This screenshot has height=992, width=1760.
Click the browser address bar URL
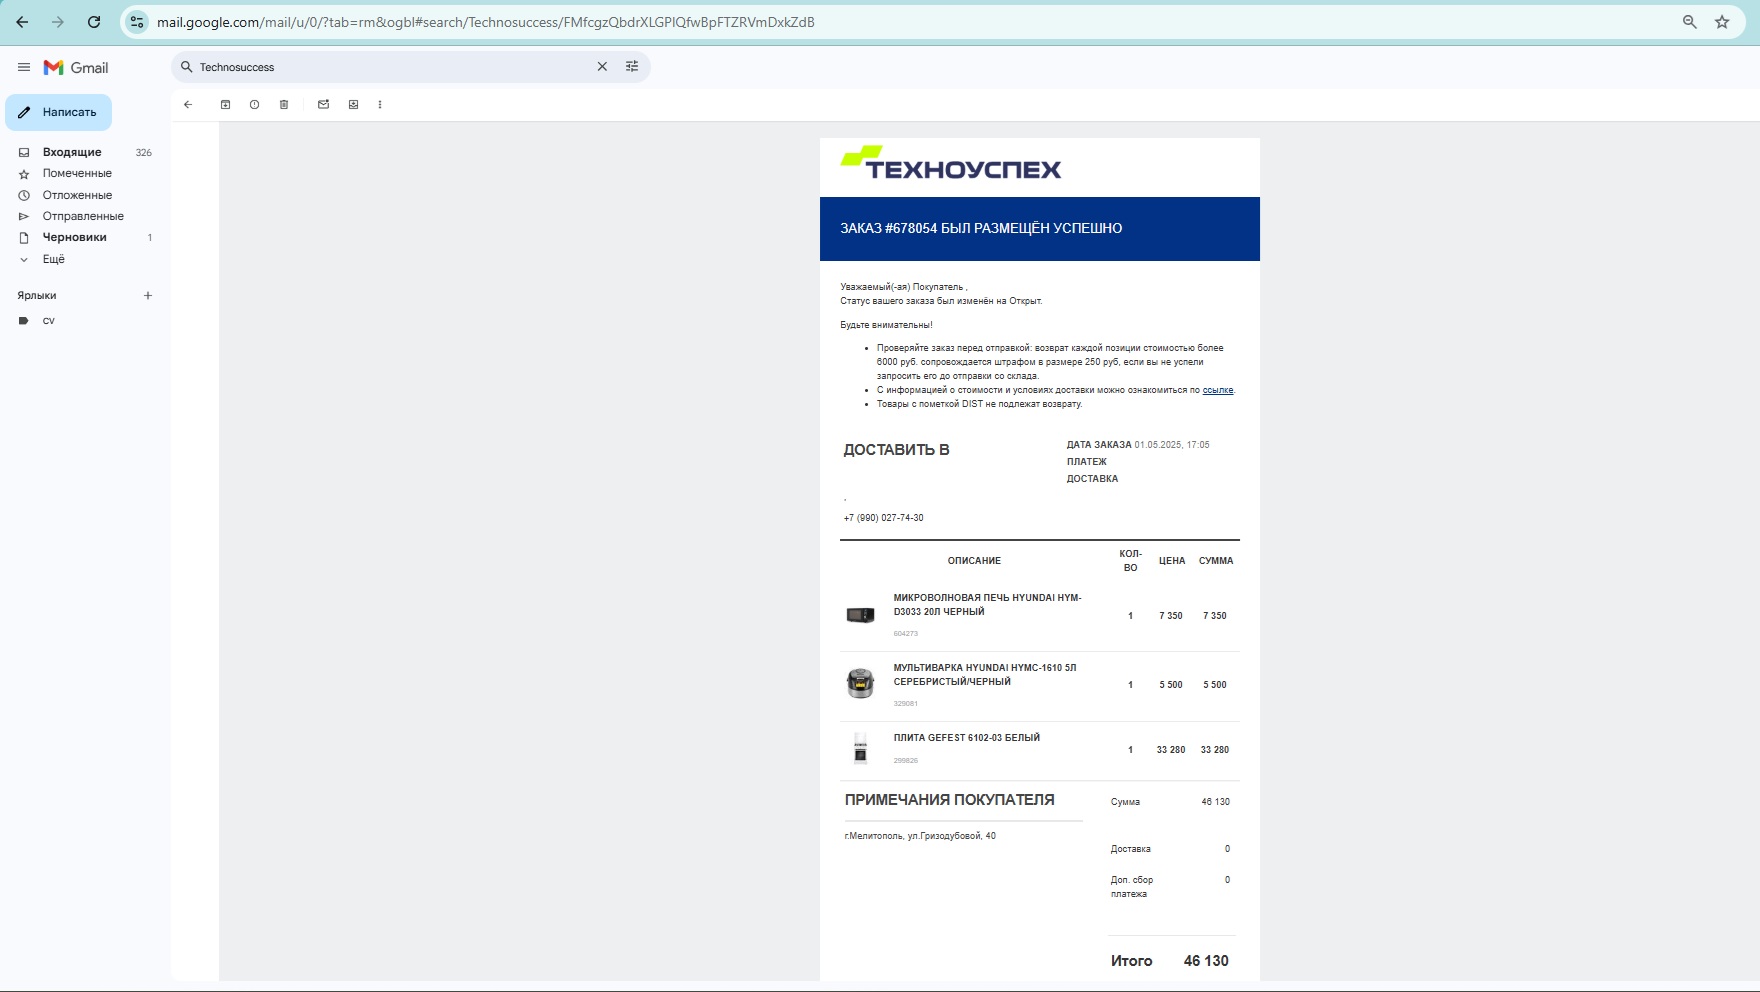click(x=485, y=22)
